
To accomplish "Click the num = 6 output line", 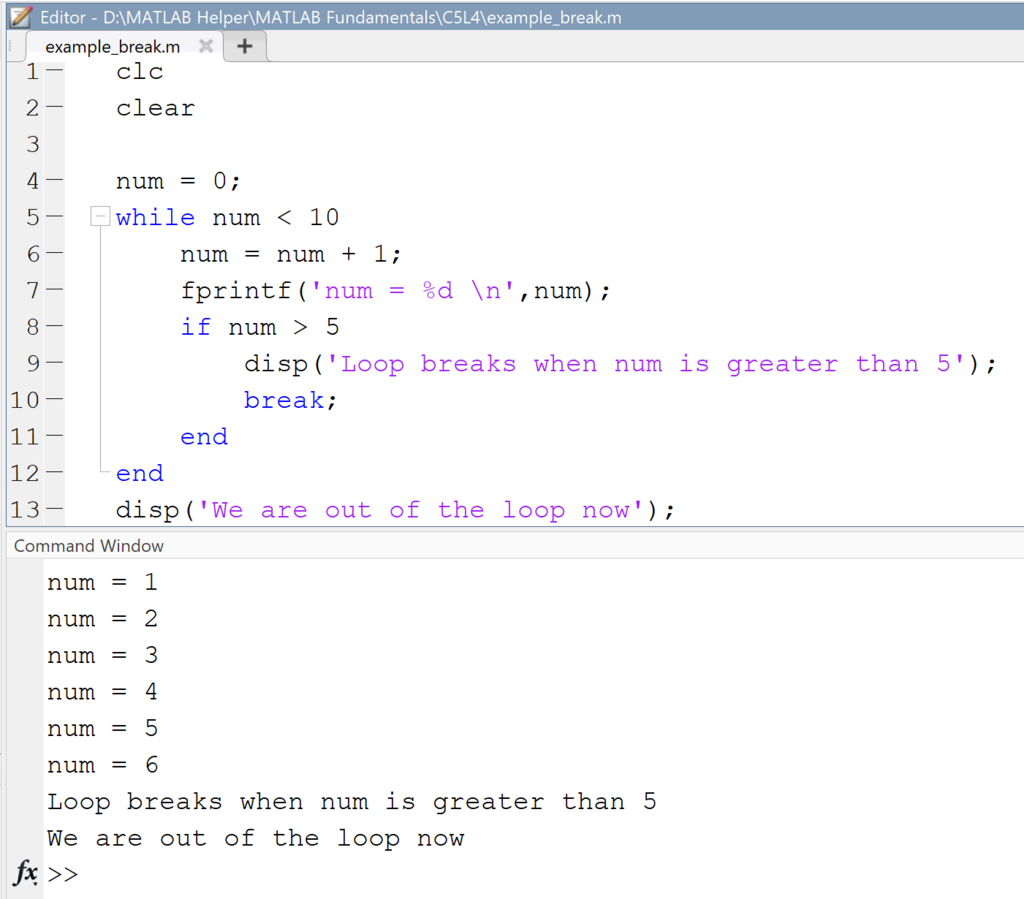I will tap(100, 764).
